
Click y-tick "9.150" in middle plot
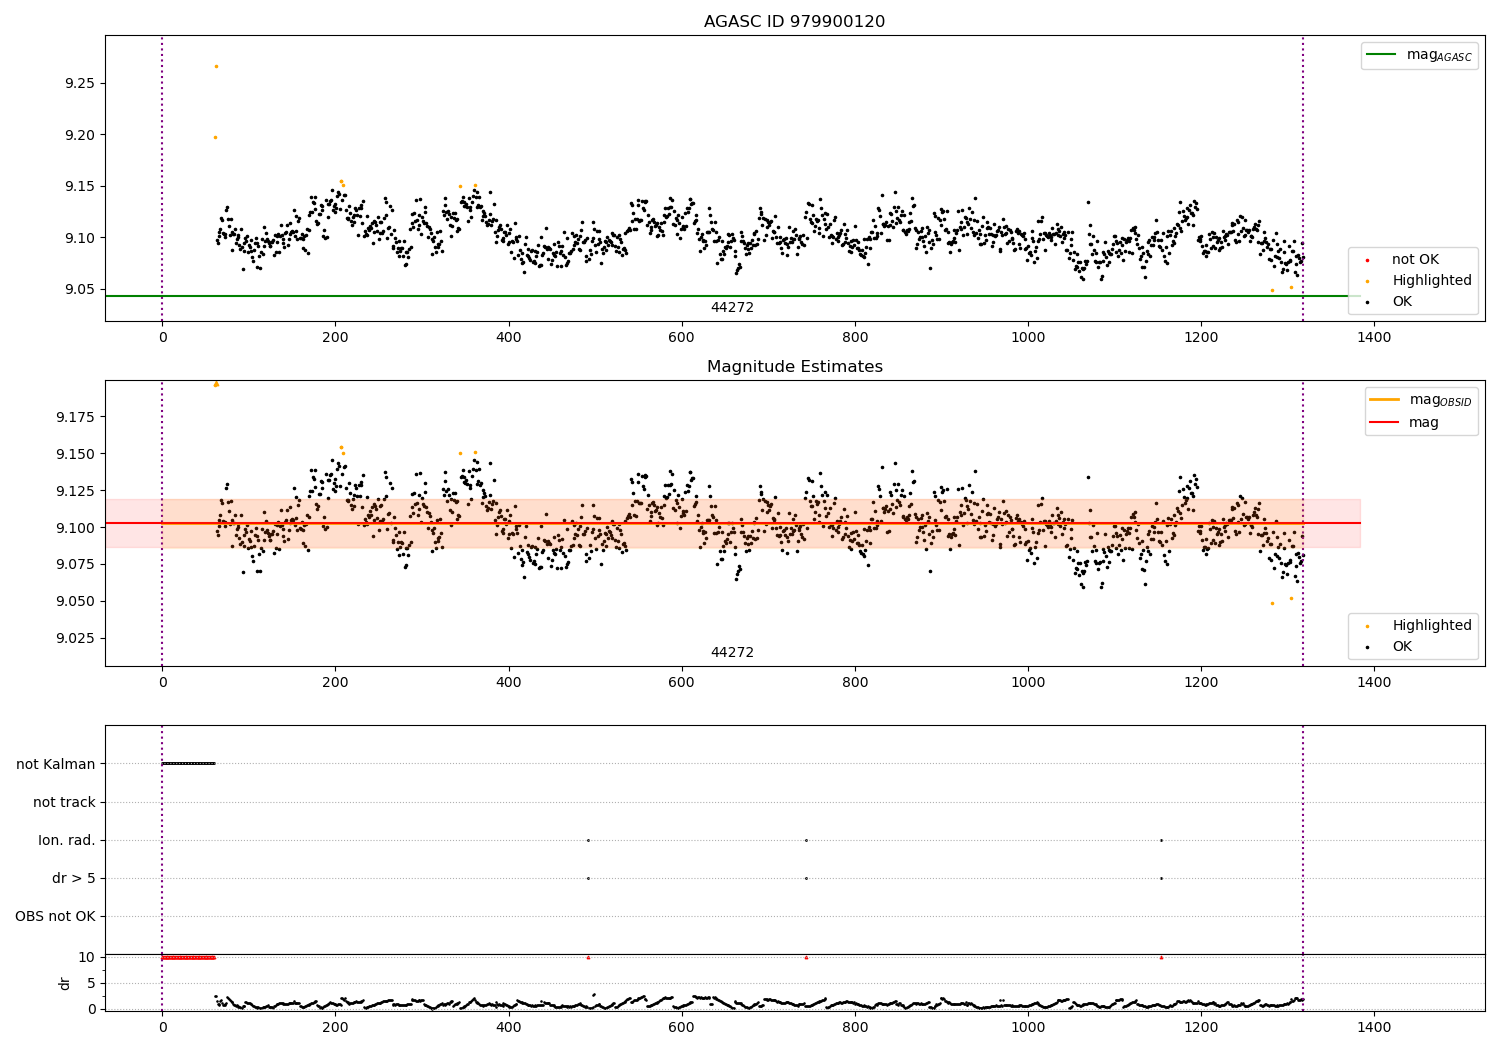(x=74, y=454)
